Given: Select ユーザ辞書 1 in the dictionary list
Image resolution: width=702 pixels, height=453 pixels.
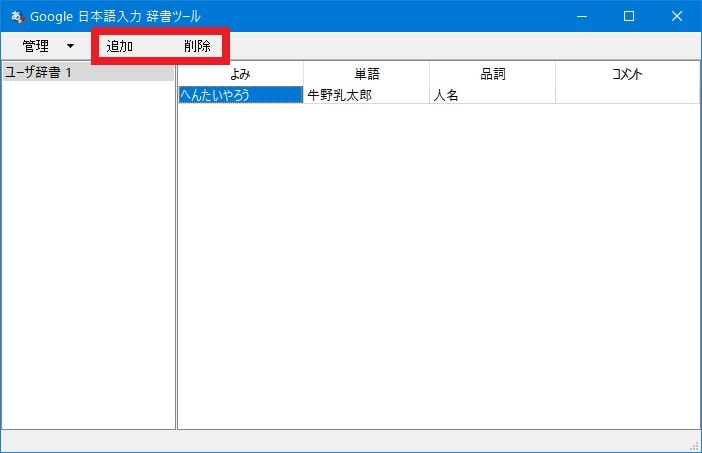Looking at the screenshot, I should [88, 73].
